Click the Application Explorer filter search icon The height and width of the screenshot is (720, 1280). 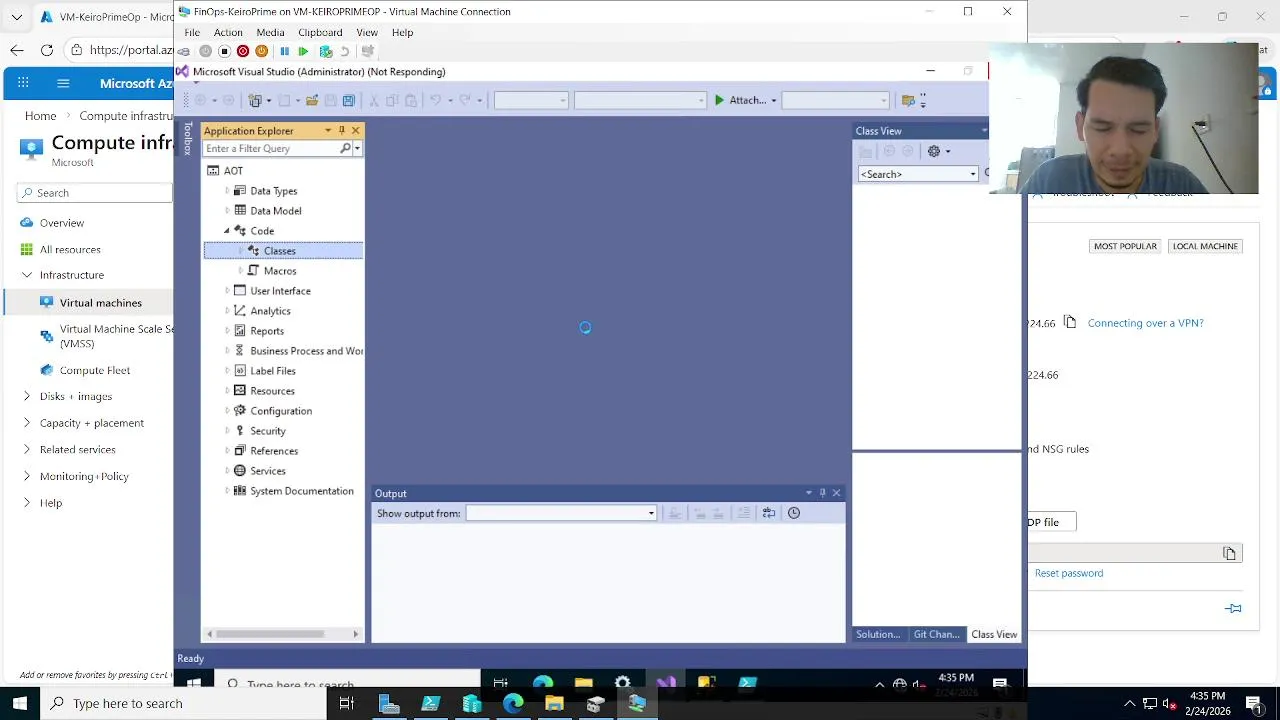pos(345,149)
